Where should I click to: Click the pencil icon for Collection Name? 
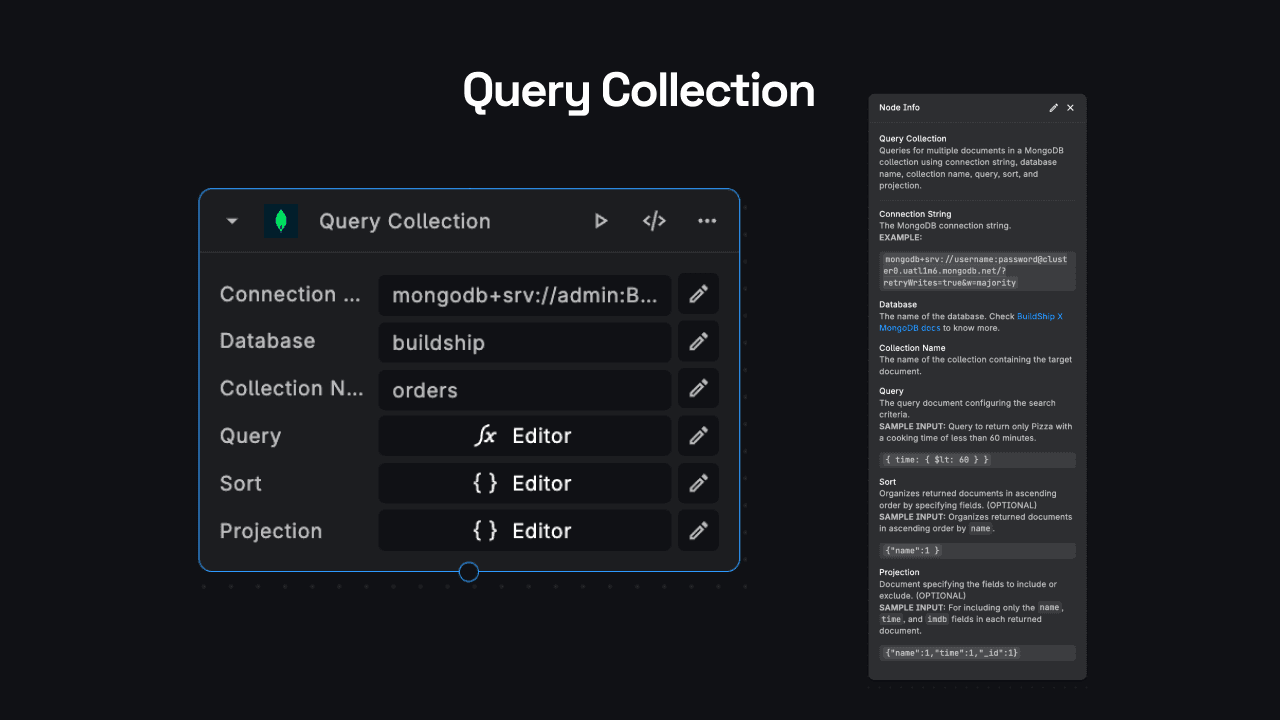click(x=698, y=389)
